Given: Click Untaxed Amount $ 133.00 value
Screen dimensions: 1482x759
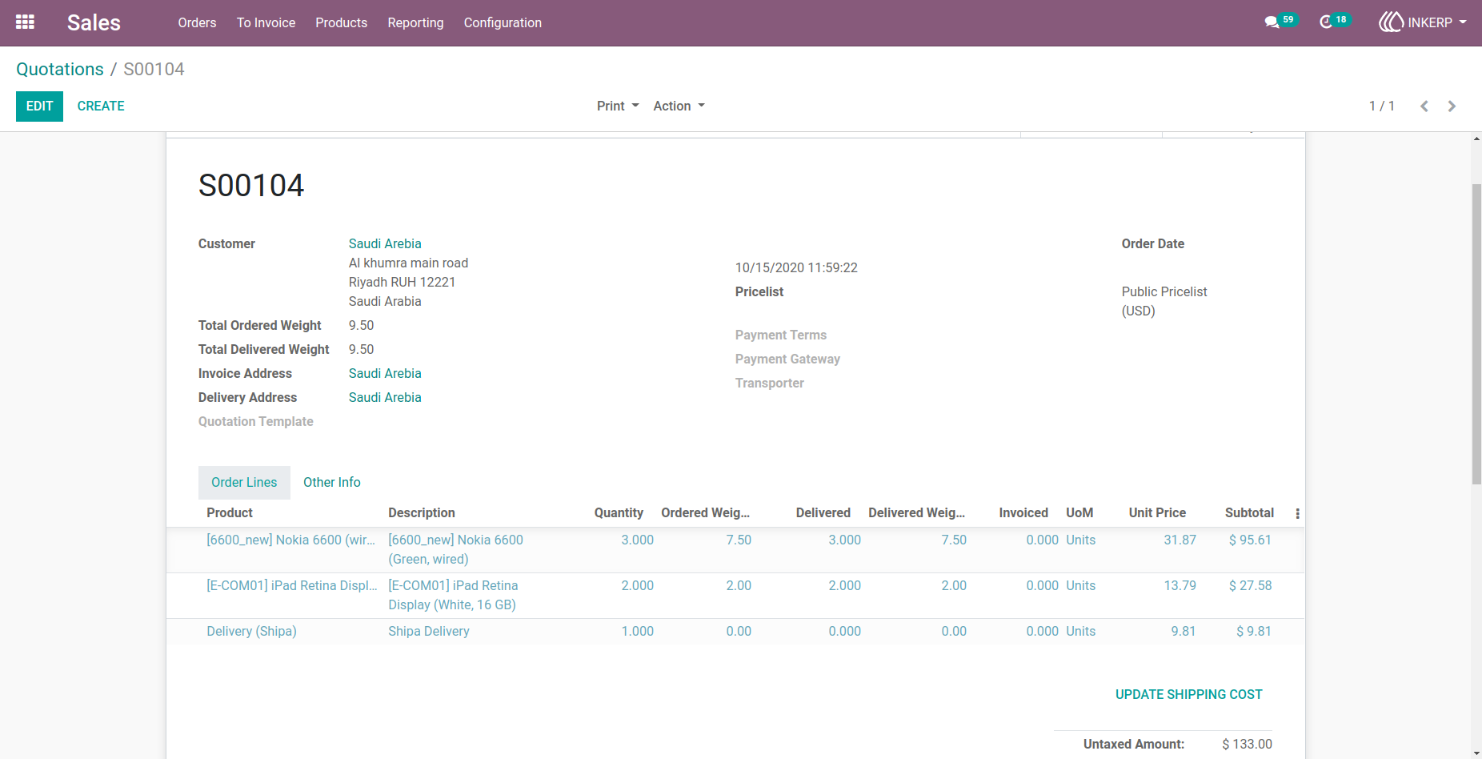Looking at the screenshot, I should pyautogui.click(x=1247, y=744).
